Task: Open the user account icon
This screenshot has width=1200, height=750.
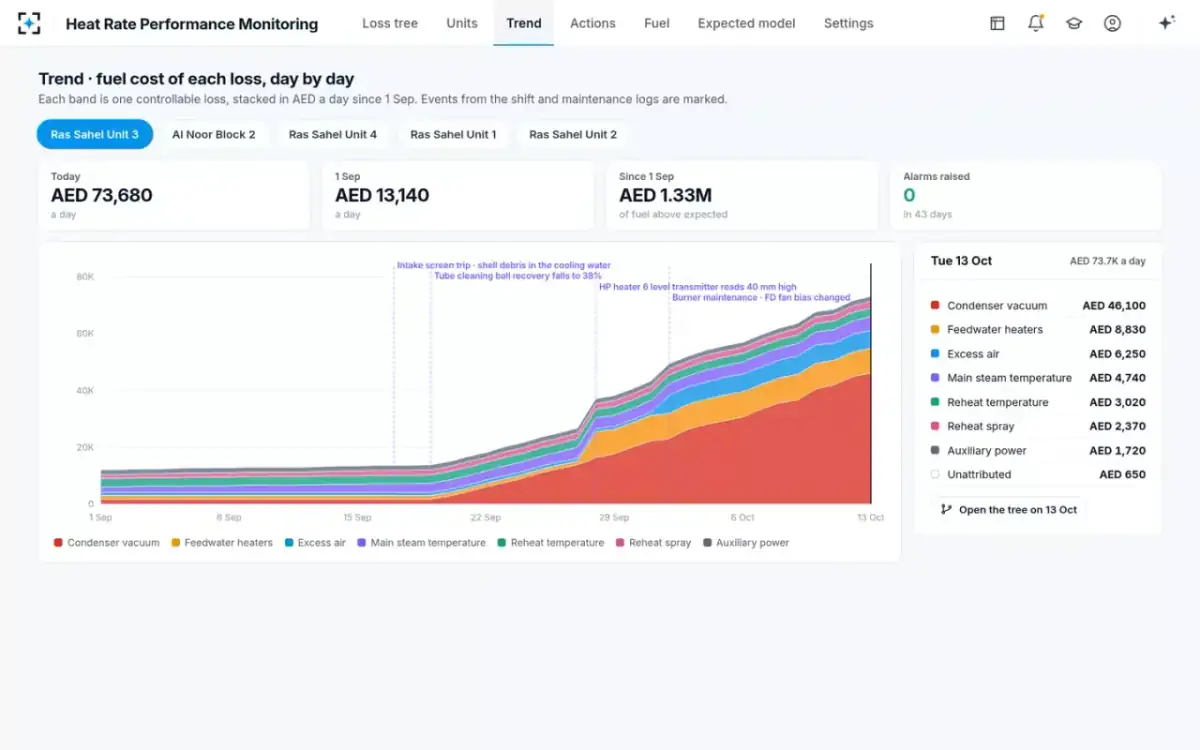Action: point(1112,23)
